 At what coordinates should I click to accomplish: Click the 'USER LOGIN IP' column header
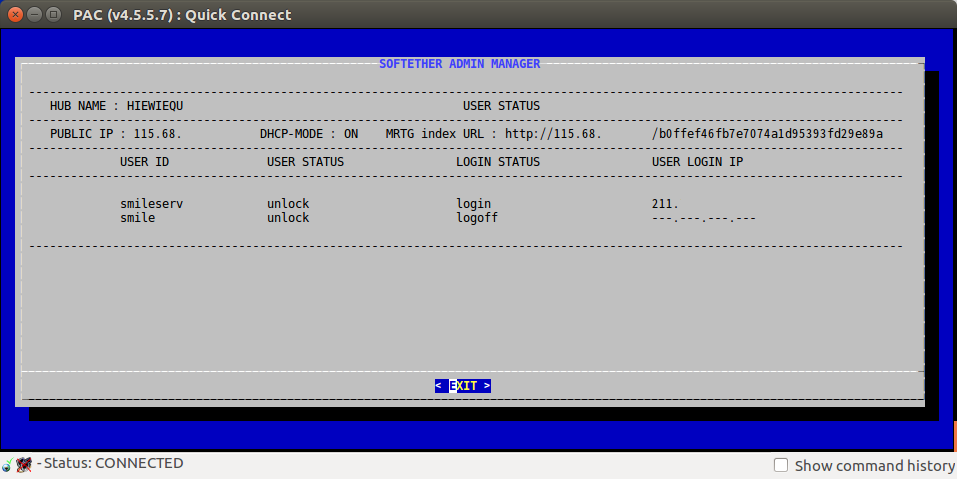pos(697,162)
